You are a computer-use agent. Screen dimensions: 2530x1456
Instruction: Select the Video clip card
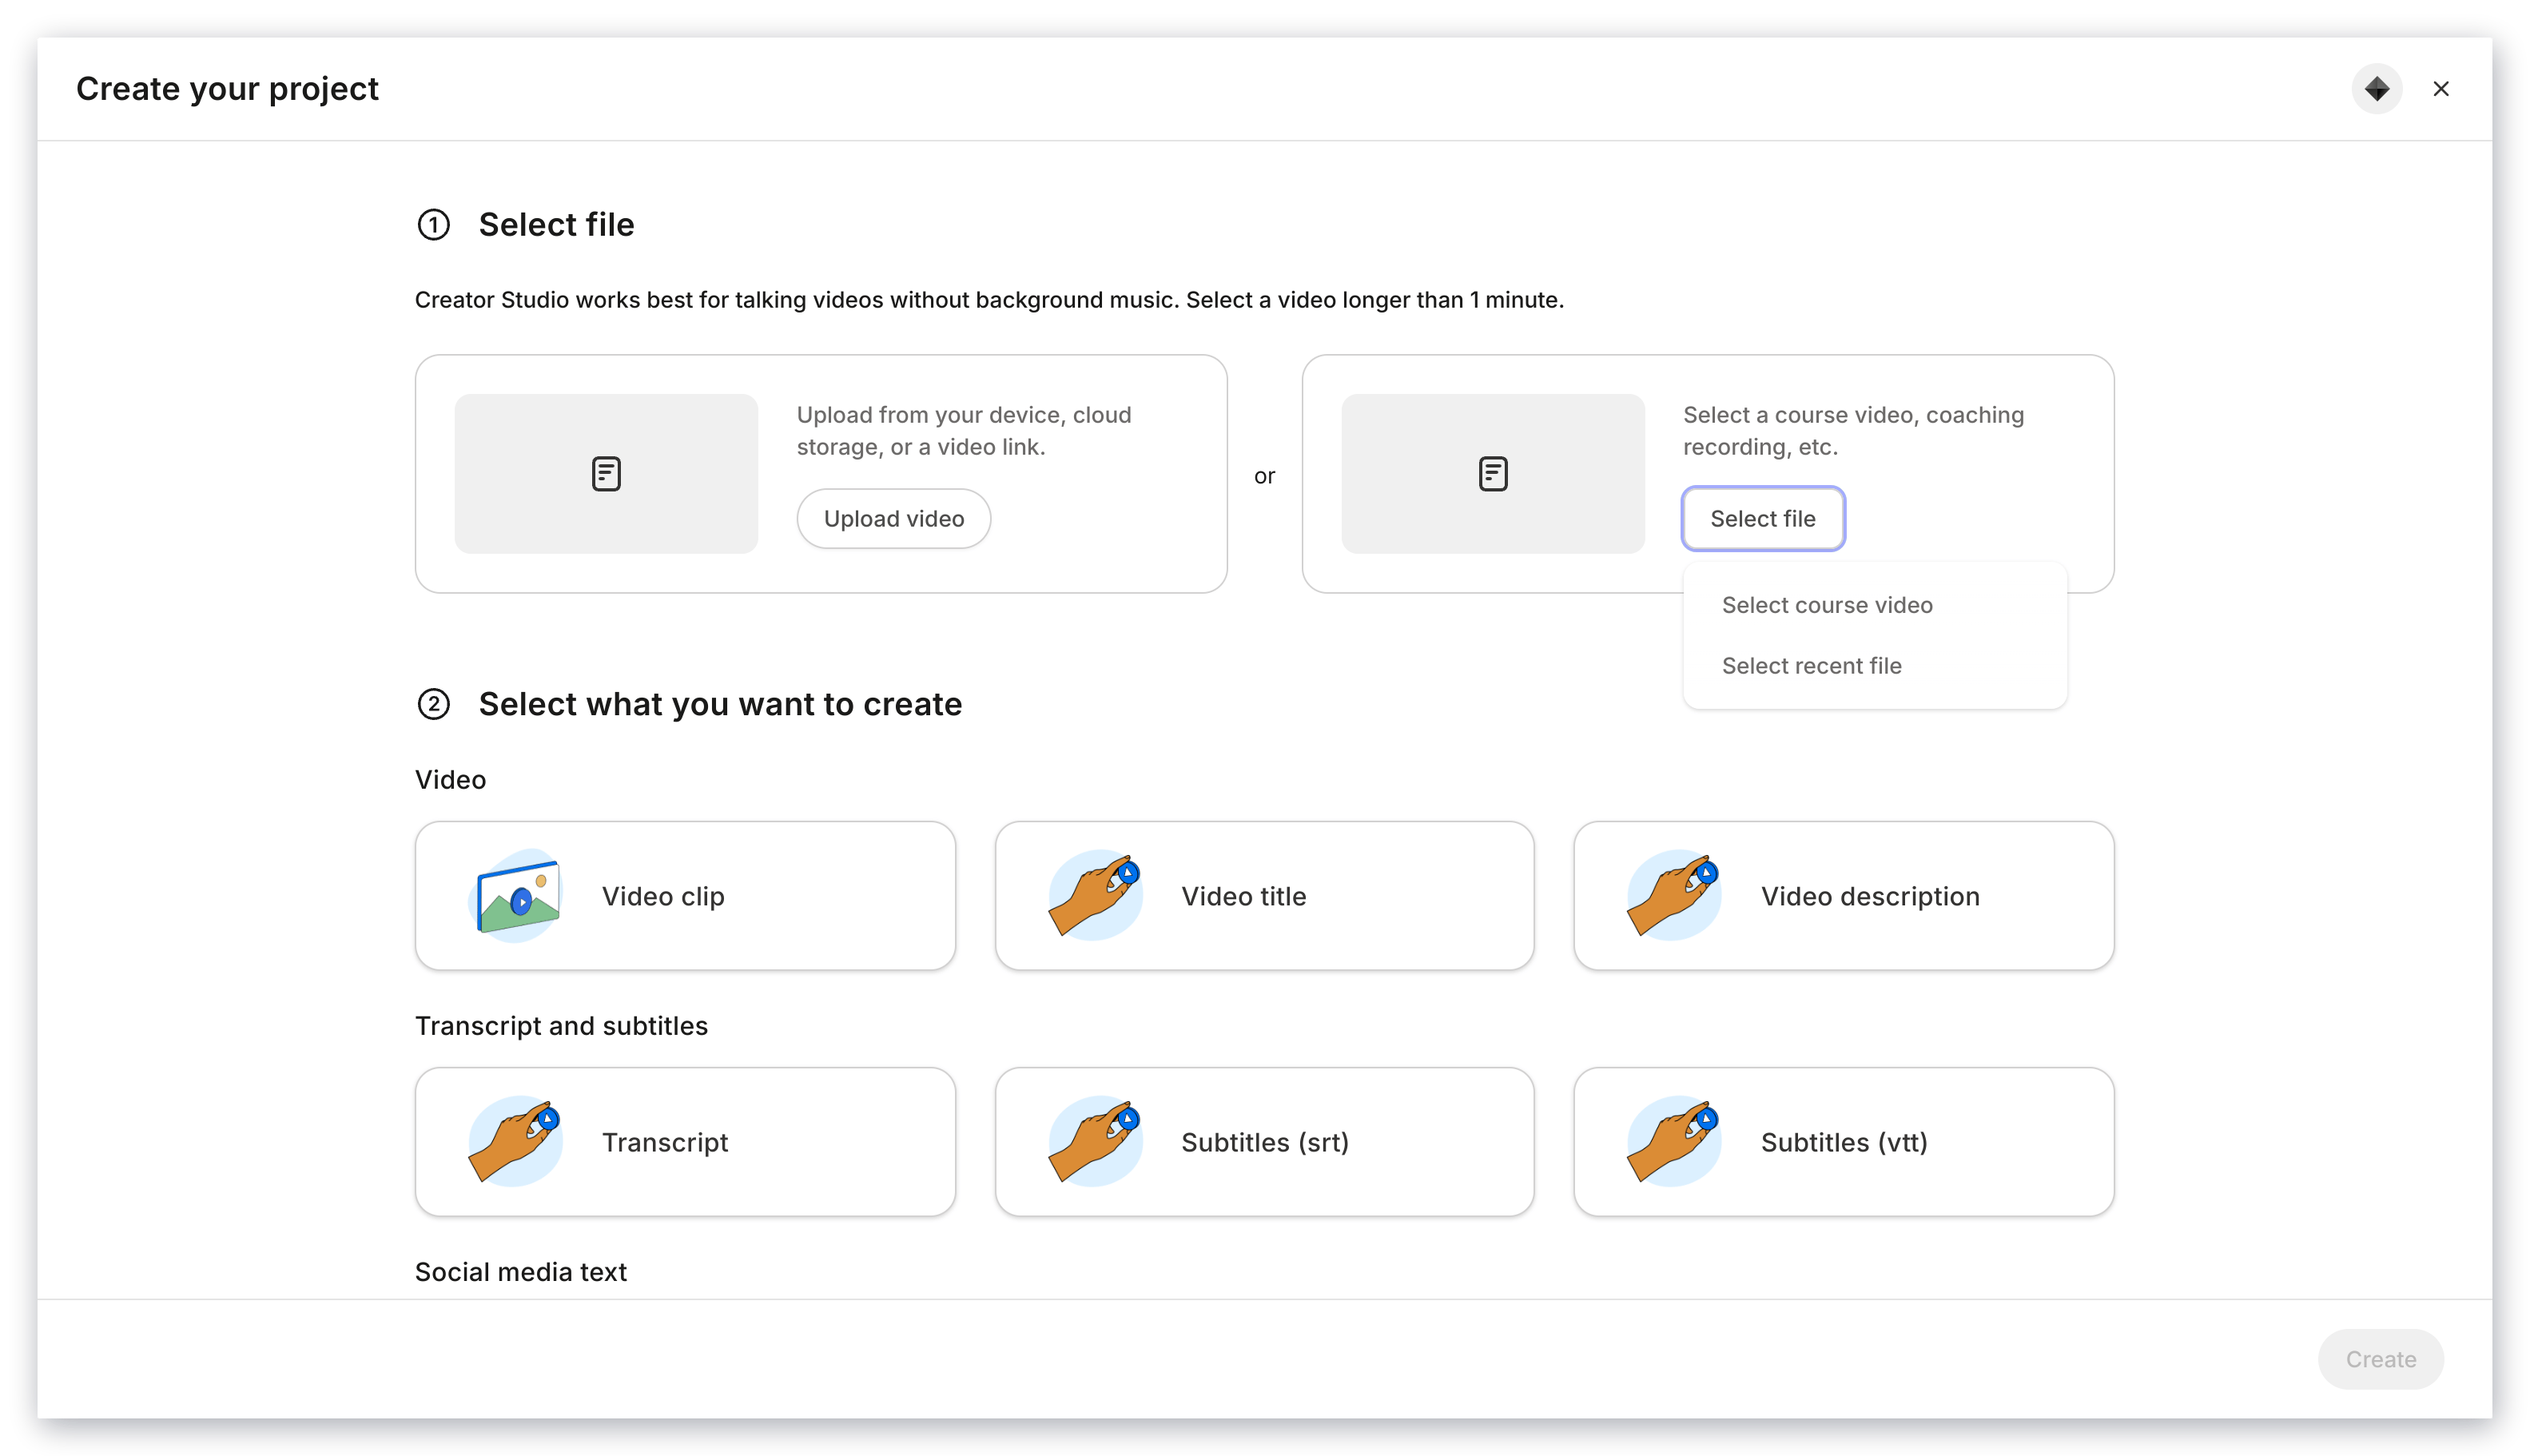point(685,895)
